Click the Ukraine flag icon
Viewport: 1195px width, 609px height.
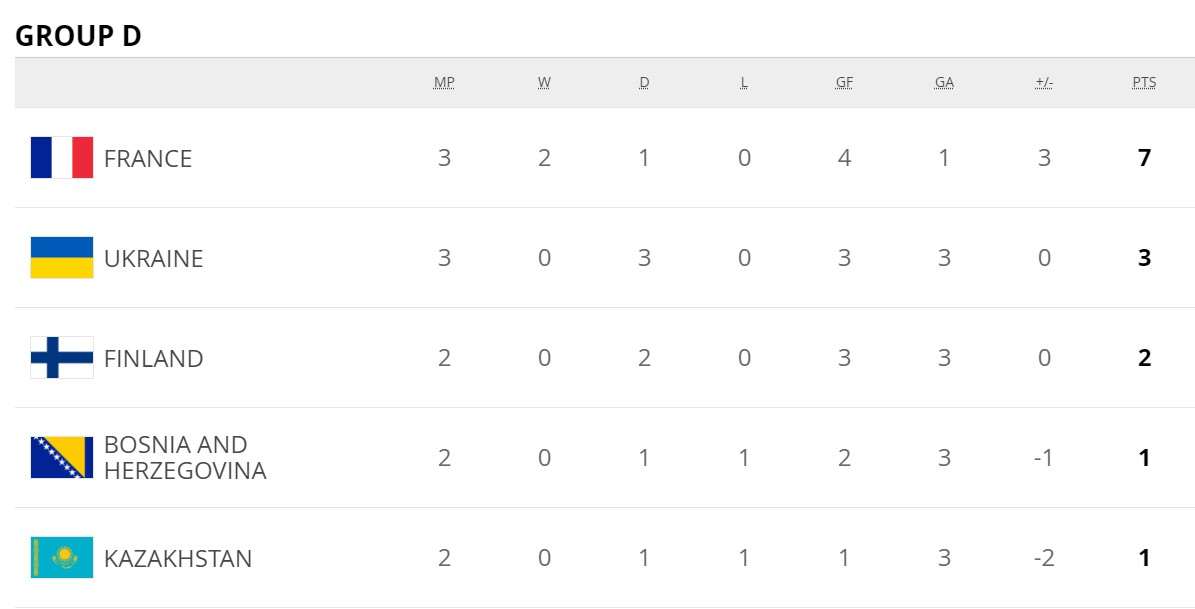click(x=62, y=258)
